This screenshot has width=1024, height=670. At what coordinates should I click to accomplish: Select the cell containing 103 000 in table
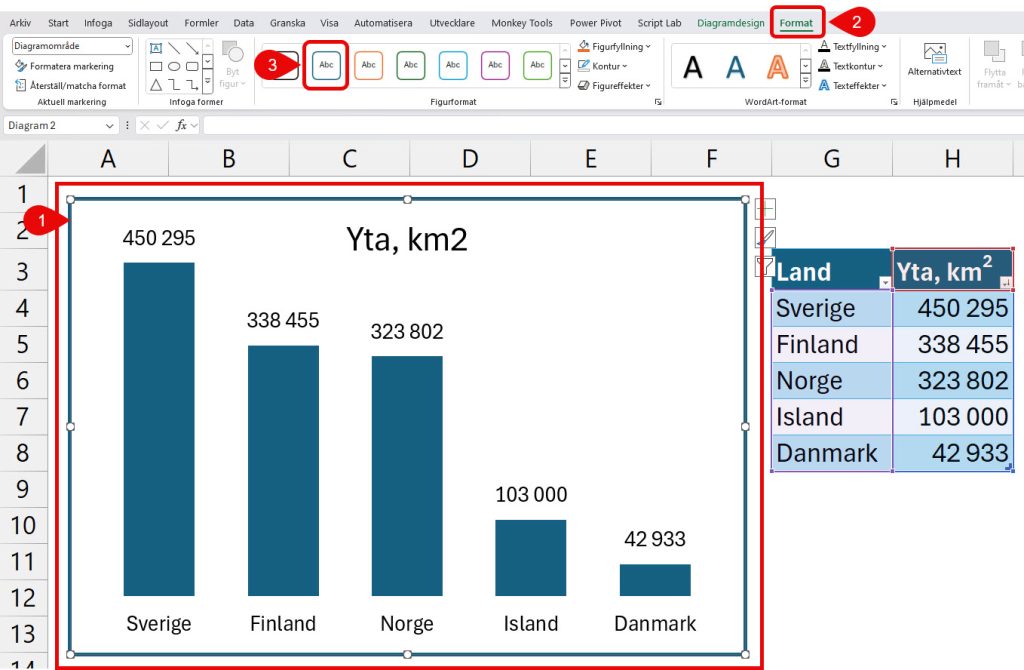click(x=952, y=417)
